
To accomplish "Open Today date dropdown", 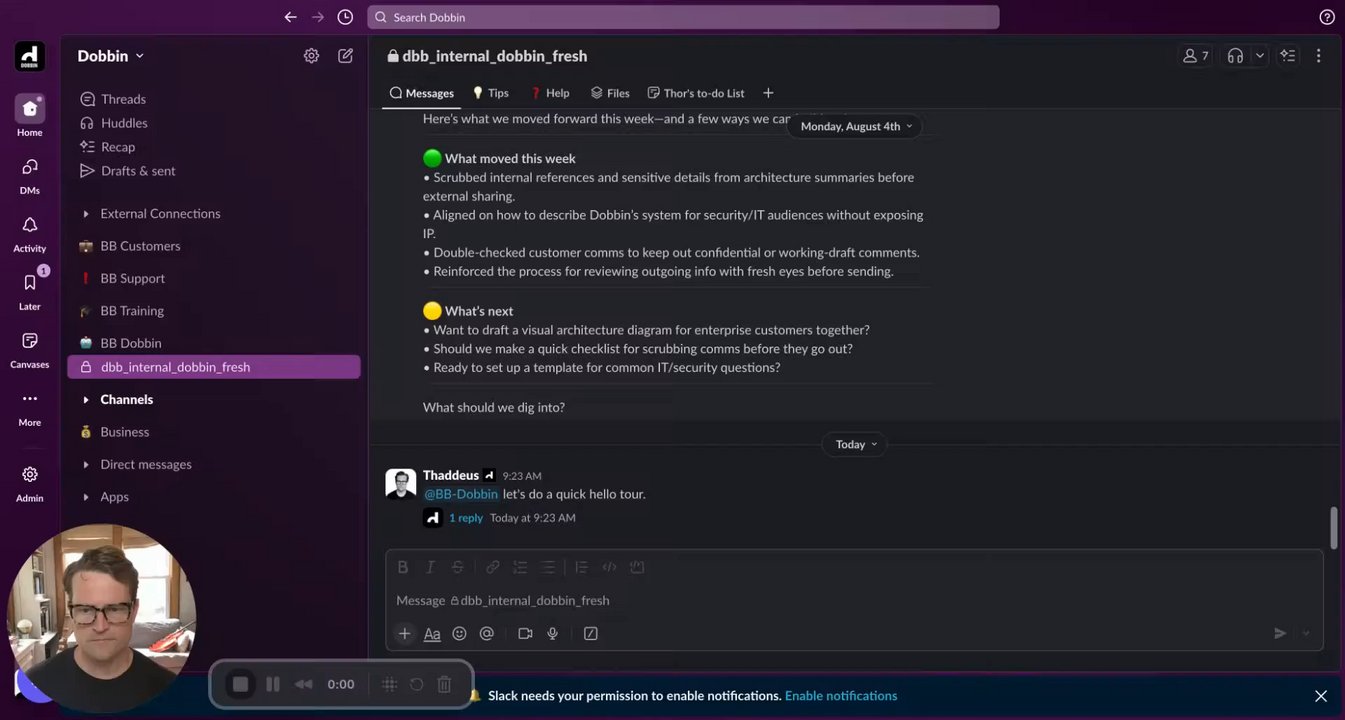I will [x=856, y=444].
